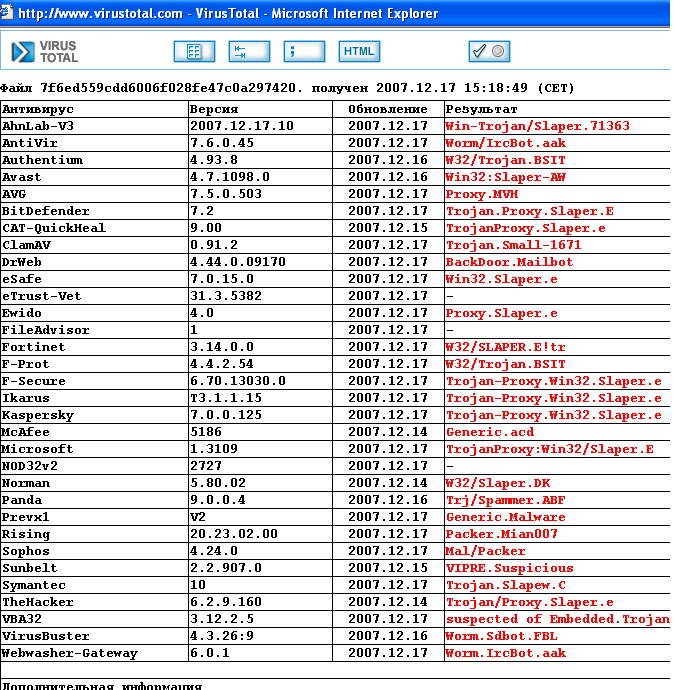Image resolution: width=675 pixels, height=690 pixels.
Task: Click the Internet Explorer page icon in title bar
Action: coord(7,13)
